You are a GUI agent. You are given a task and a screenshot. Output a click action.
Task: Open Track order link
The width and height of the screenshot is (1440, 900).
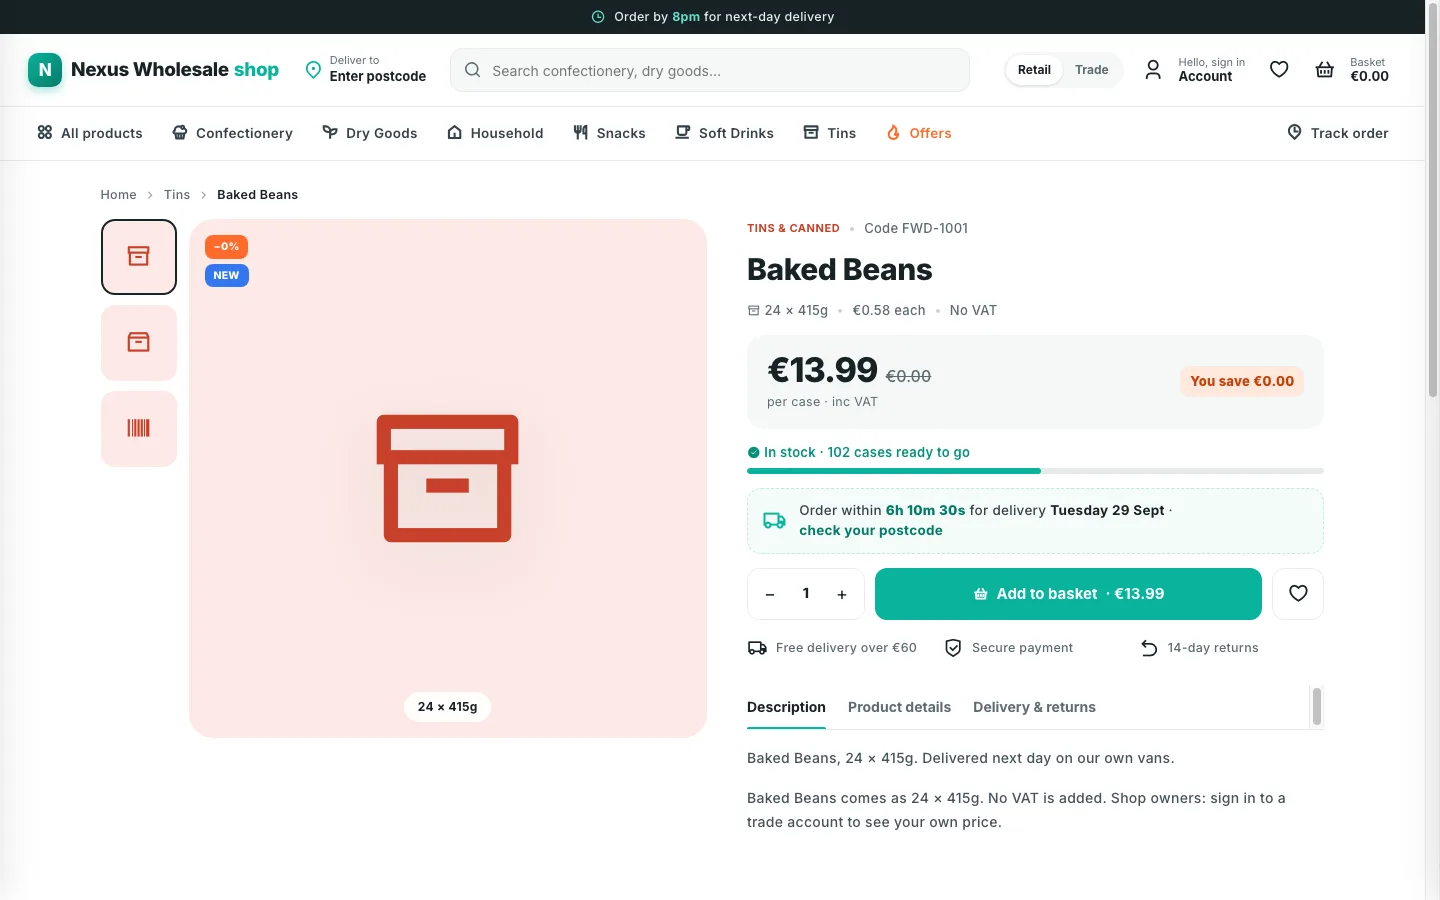point(1338,133)
